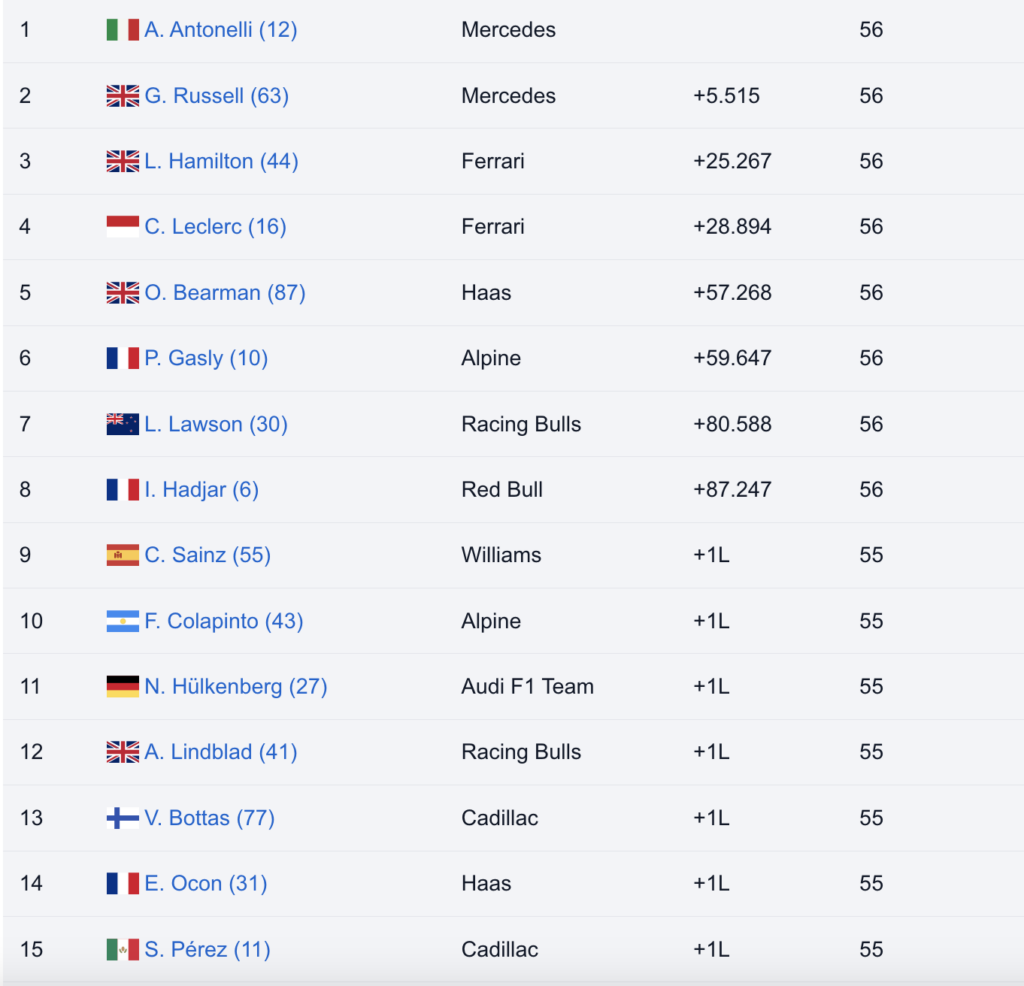Follow the A. Lindblad (41) link
Viewport: 1024px width, 986px height.
pyautogui.click(x=220, y=752)
